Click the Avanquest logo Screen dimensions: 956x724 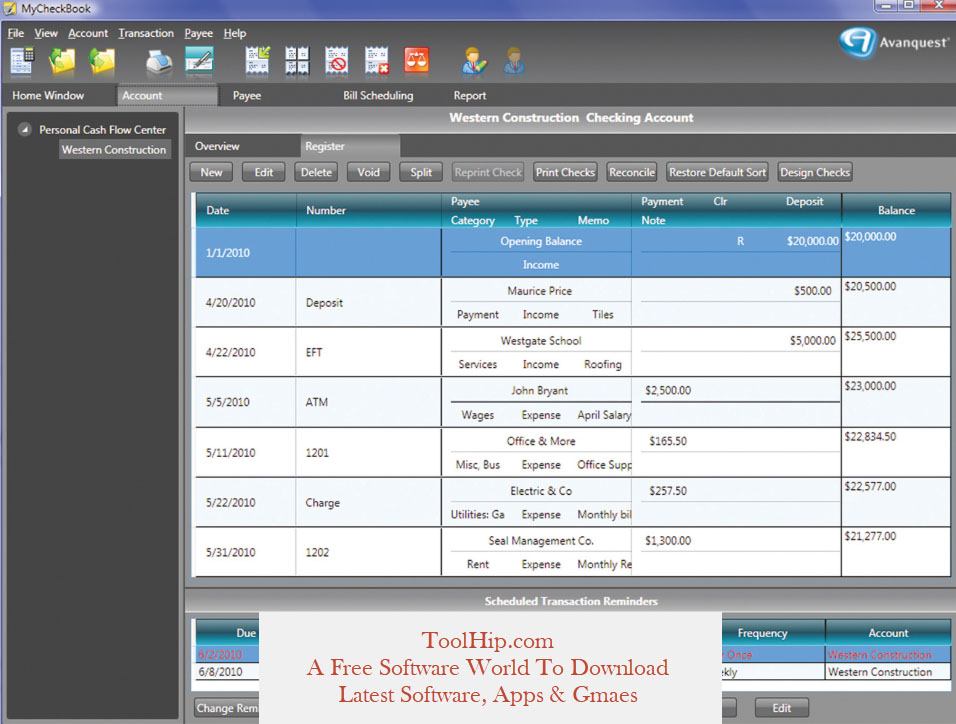tap(894, 43)
